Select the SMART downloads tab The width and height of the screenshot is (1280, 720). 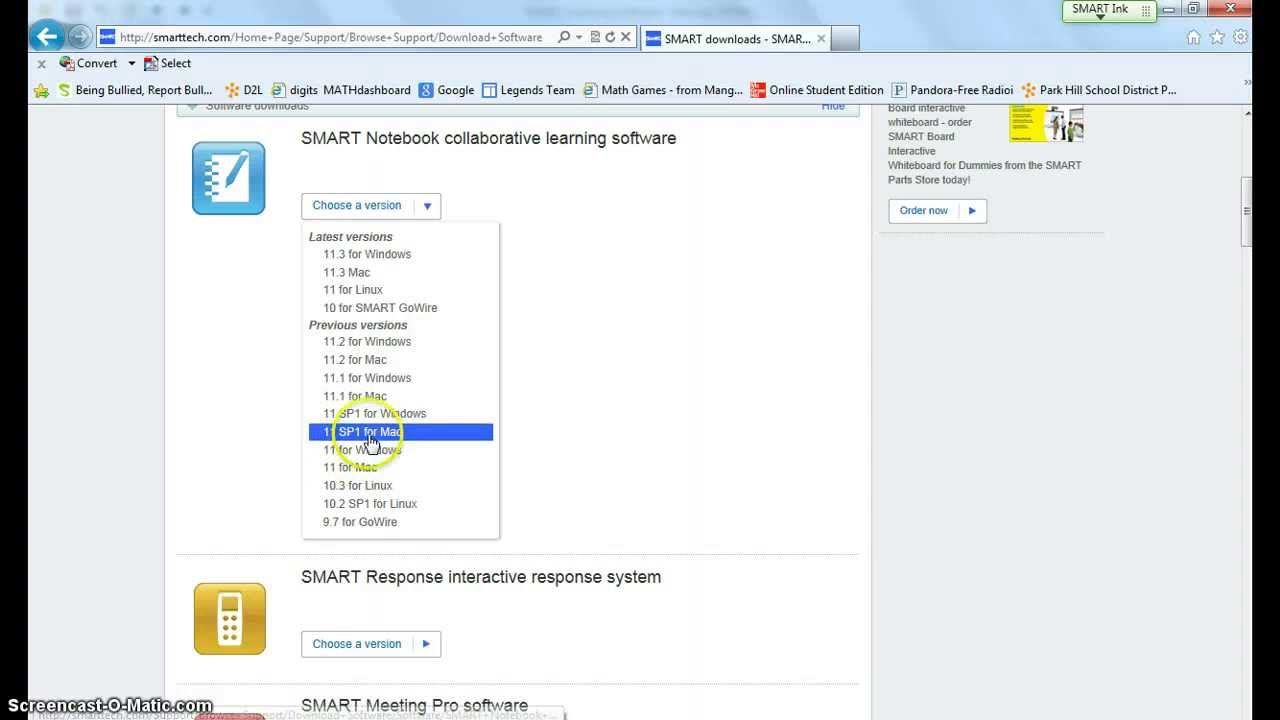coord(735,39)
